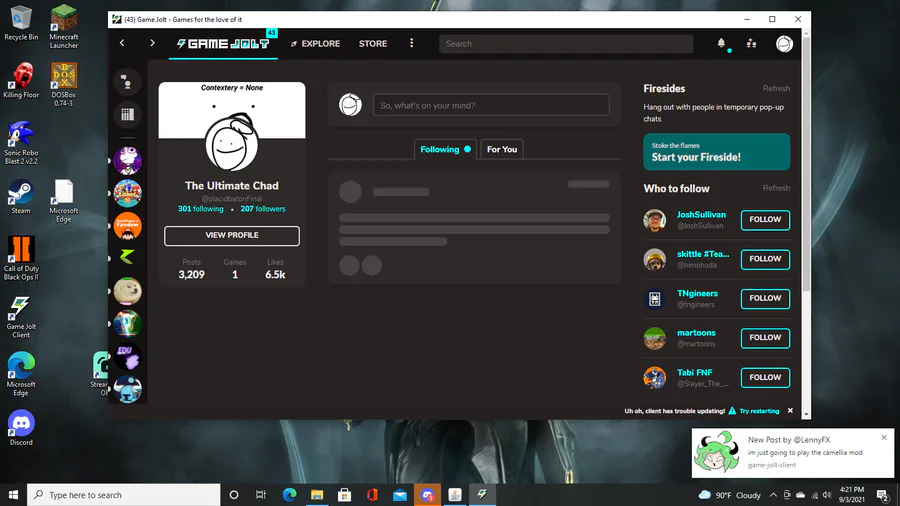Switch to the For You tab
The image size is (900, 506).
click(x=502, y=149)
